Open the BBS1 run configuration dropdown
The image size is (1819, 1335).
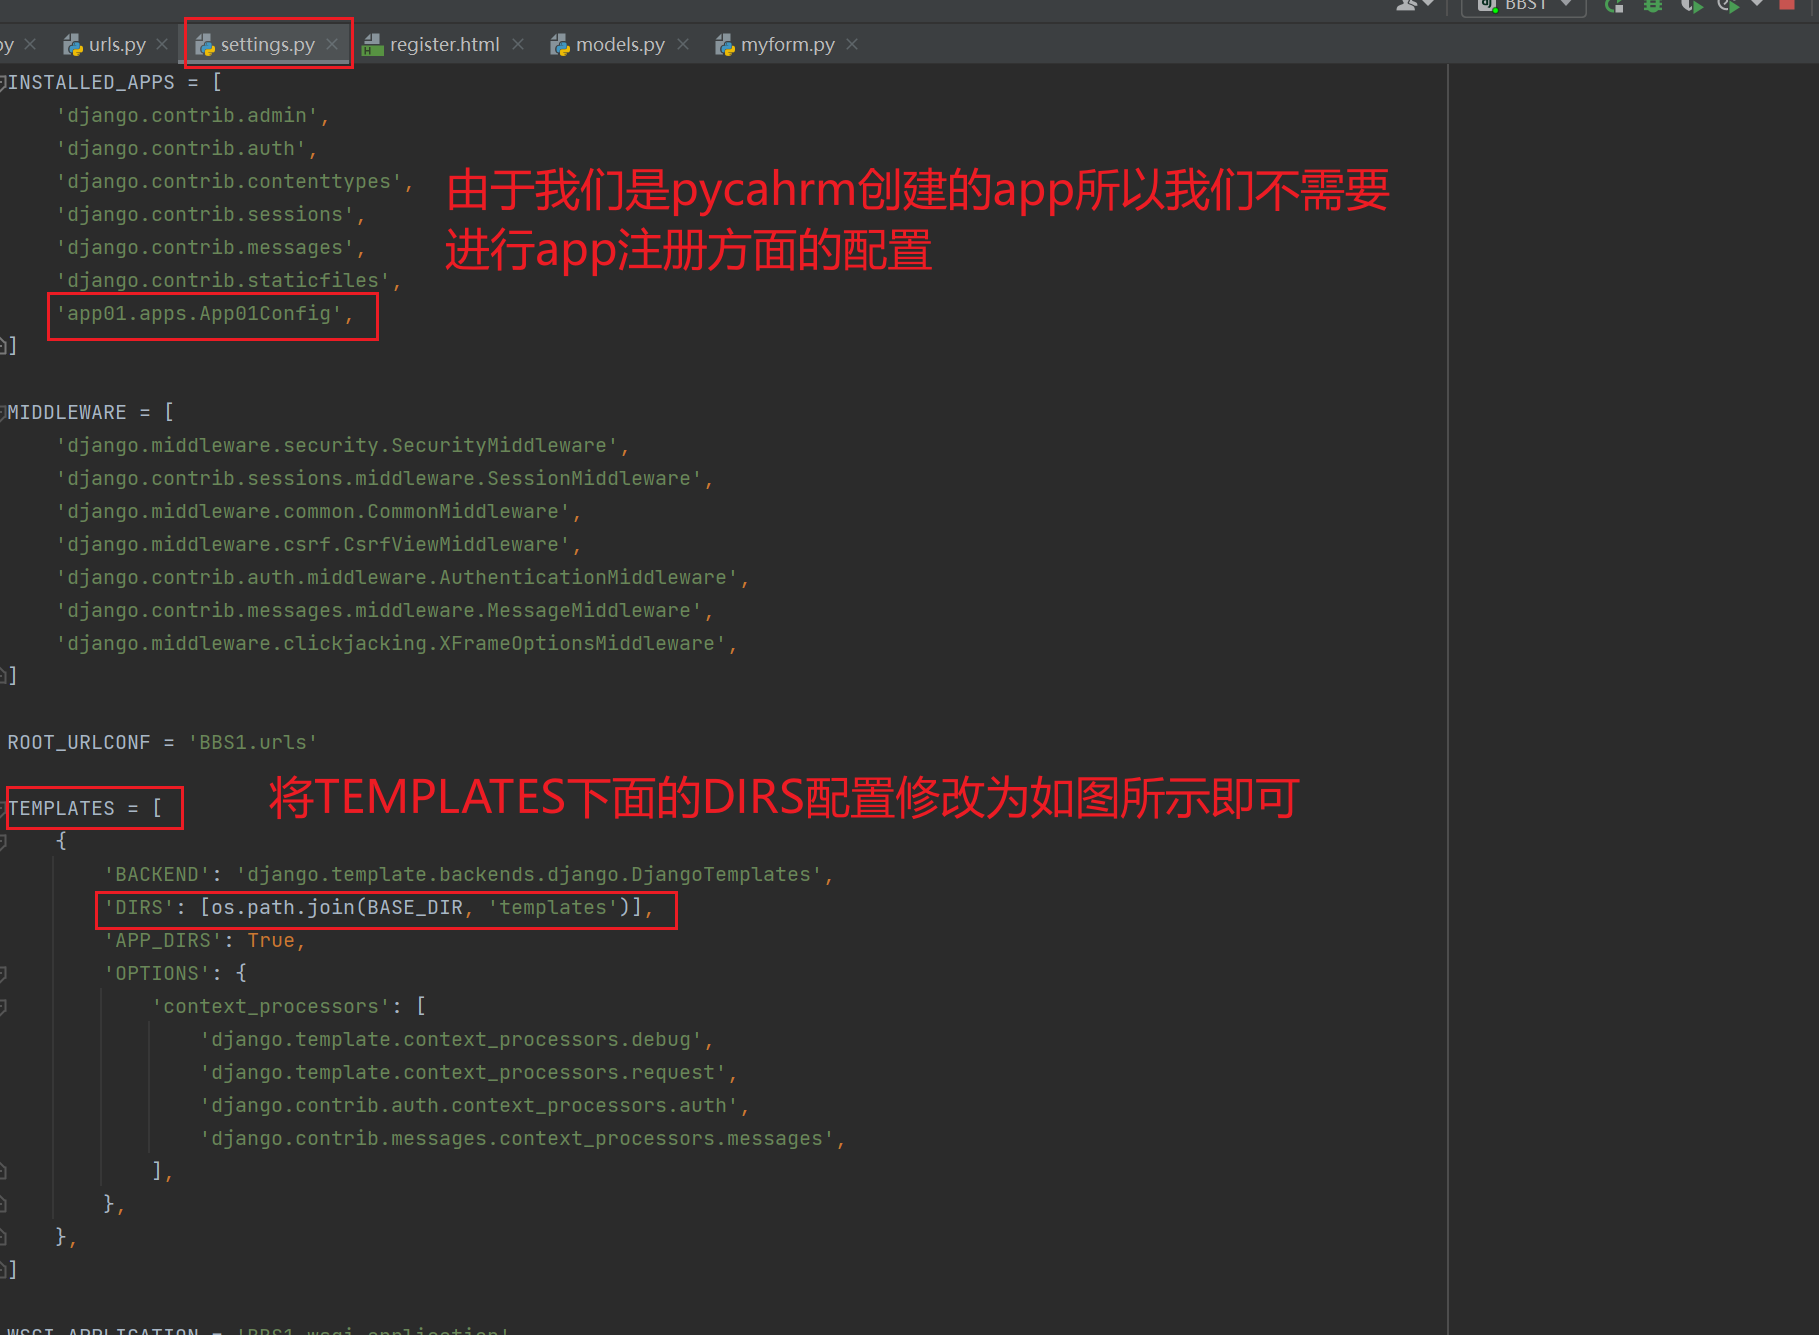pyautogui.click(x=1524, y=6)
